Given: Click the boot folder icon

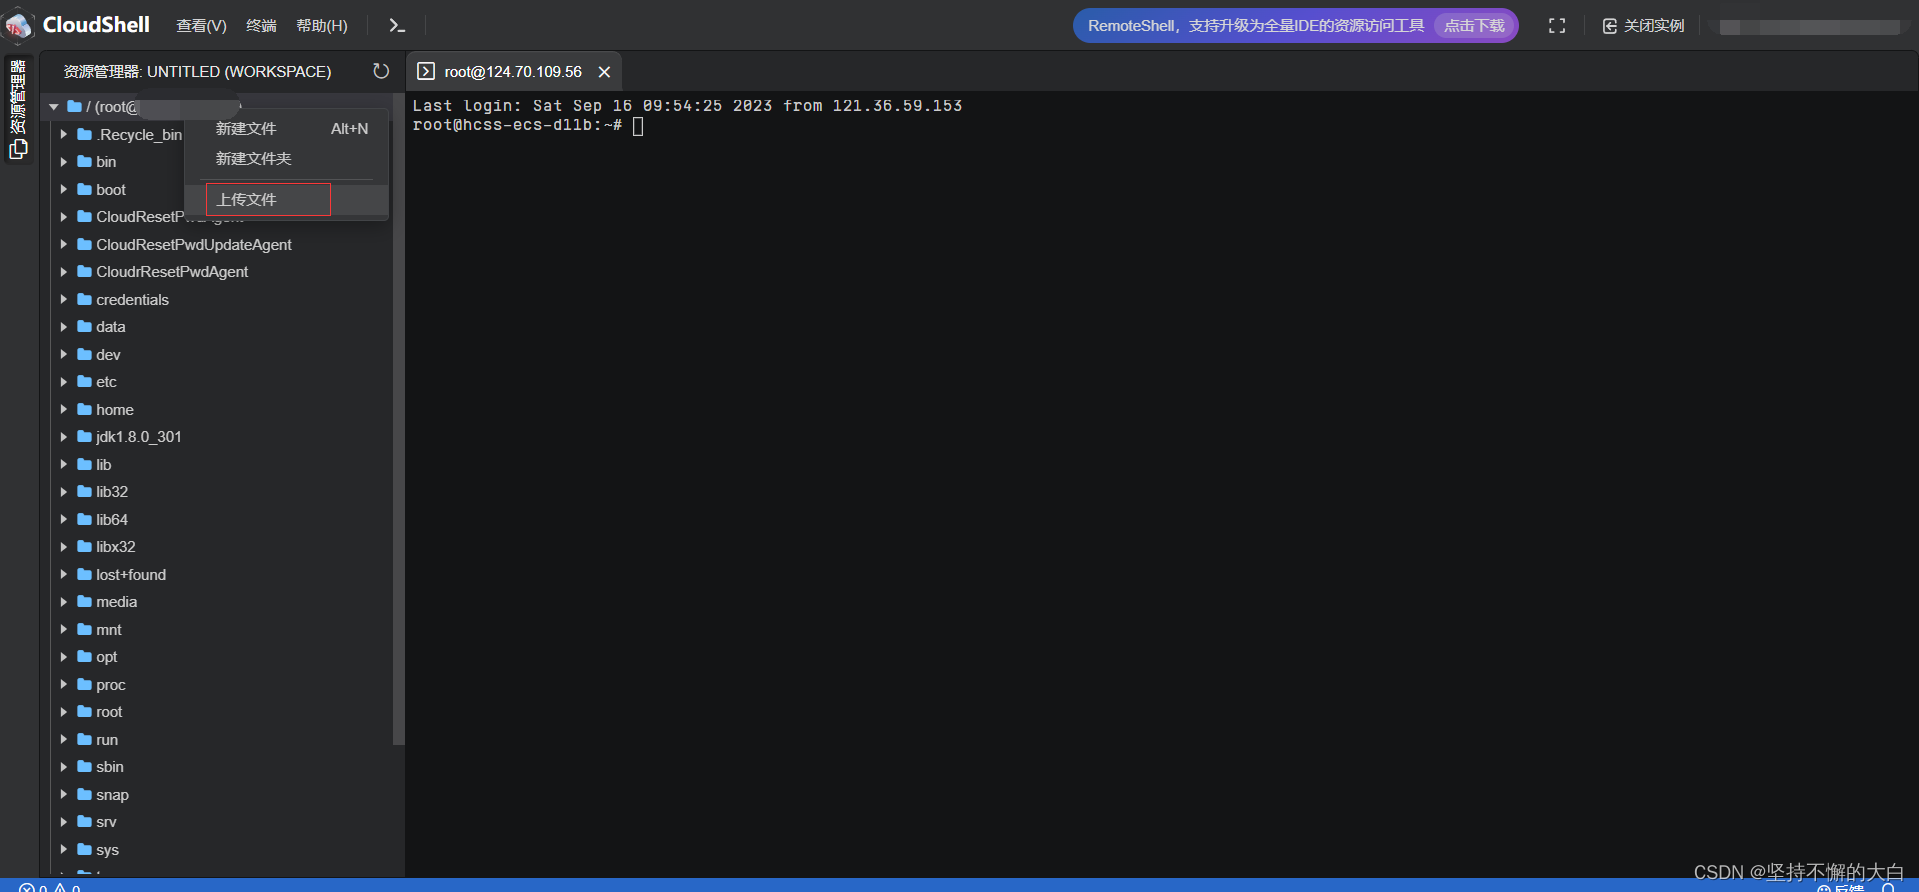Looking at the screenshot, I should click(x=85, y=189).
